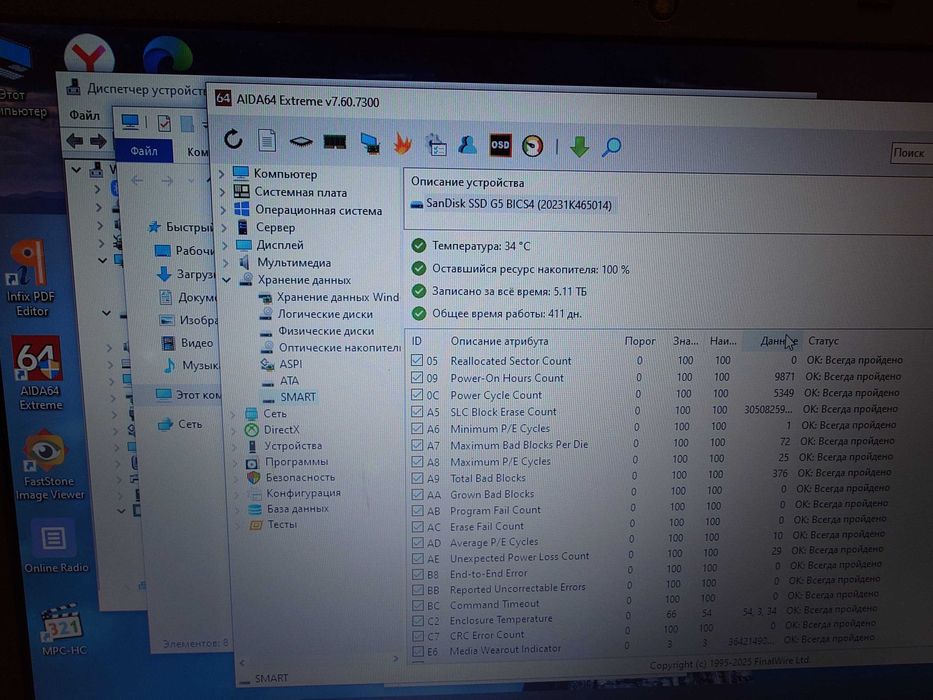
Task: Click the network monitor icon in toolbar
Action: [370, 143]
